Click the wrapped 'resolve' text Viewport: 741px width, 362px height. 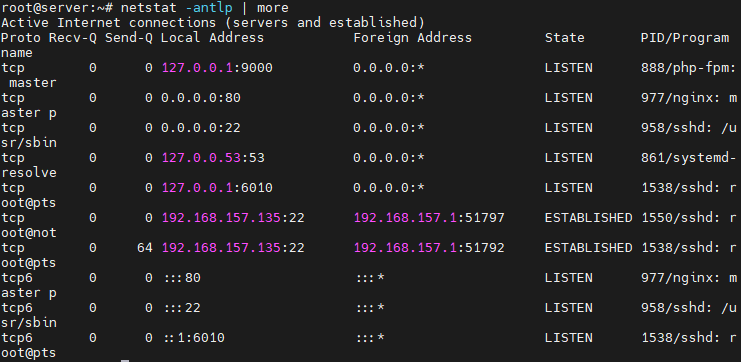[29, 173]
